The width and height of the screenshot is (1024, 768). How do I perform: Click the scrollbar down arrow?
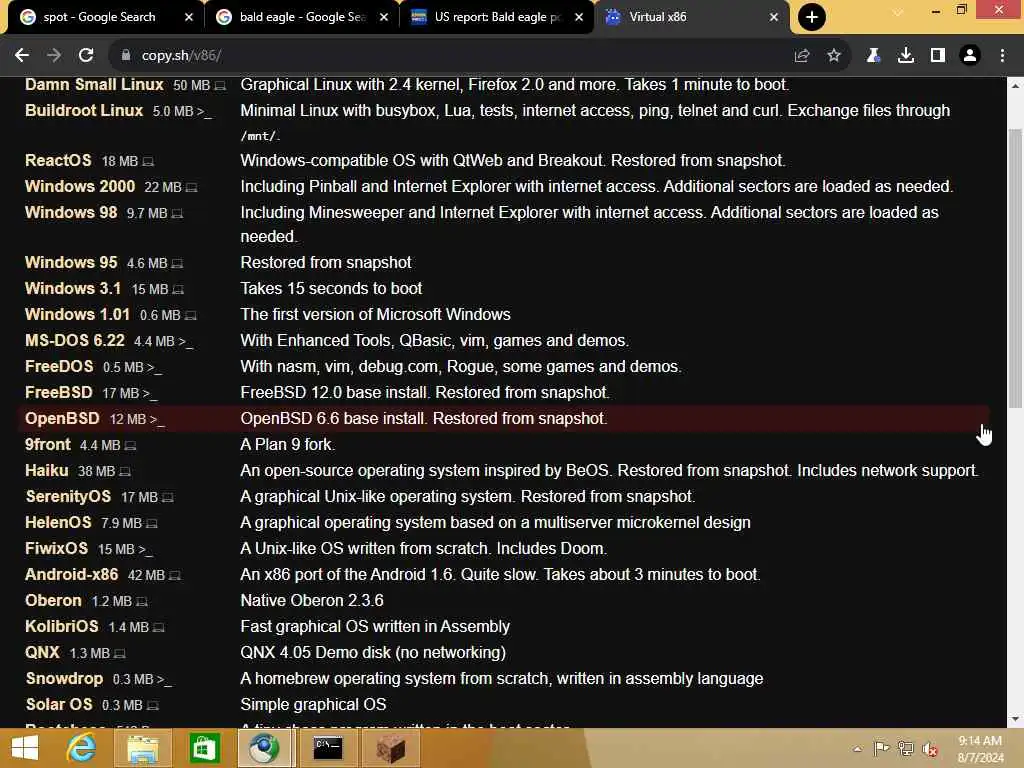pos(1015,719)
